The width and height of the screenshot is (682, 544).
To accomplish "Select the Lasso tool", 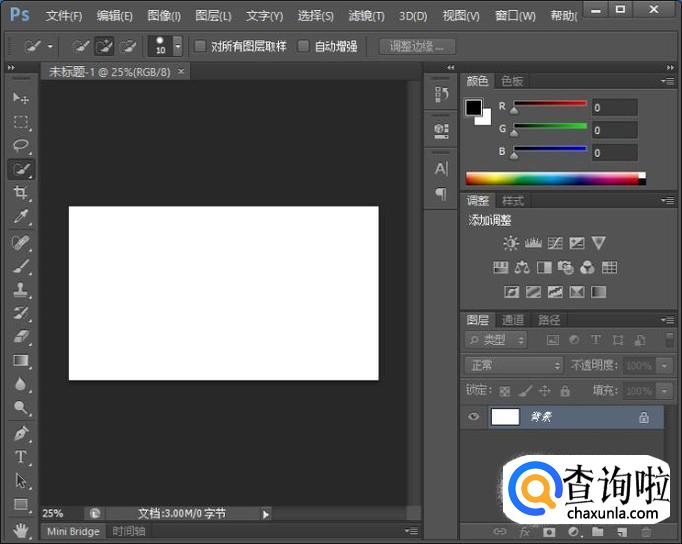I will (21, 146).
